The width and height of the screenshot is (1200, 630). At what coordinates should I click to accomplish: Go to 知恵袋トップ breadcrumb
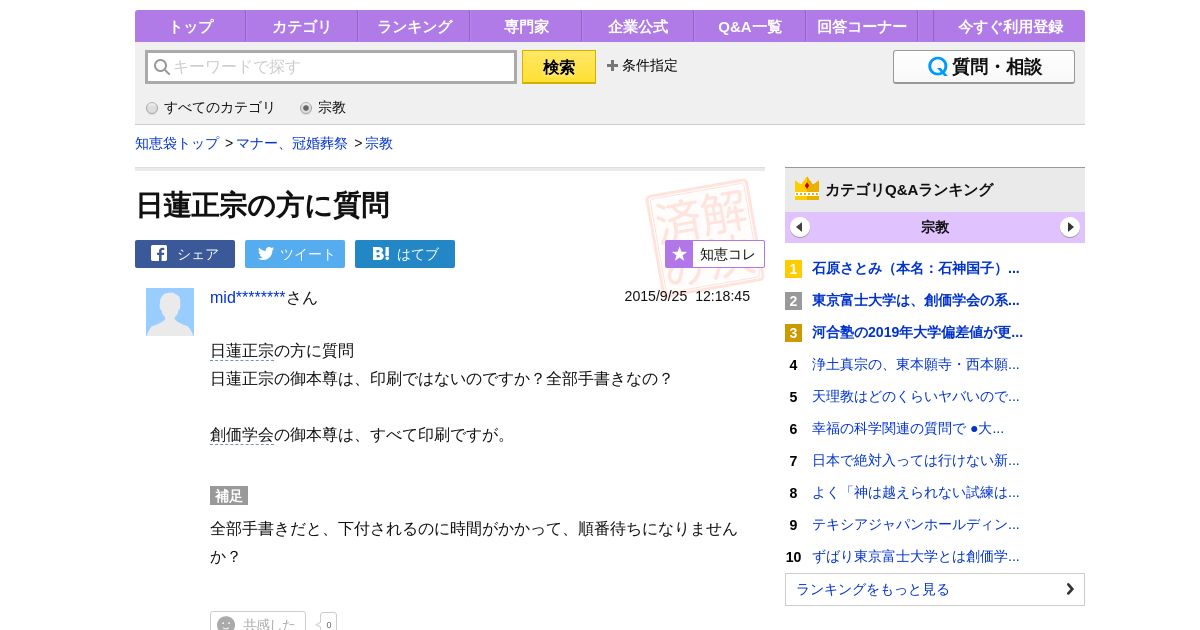177,143
